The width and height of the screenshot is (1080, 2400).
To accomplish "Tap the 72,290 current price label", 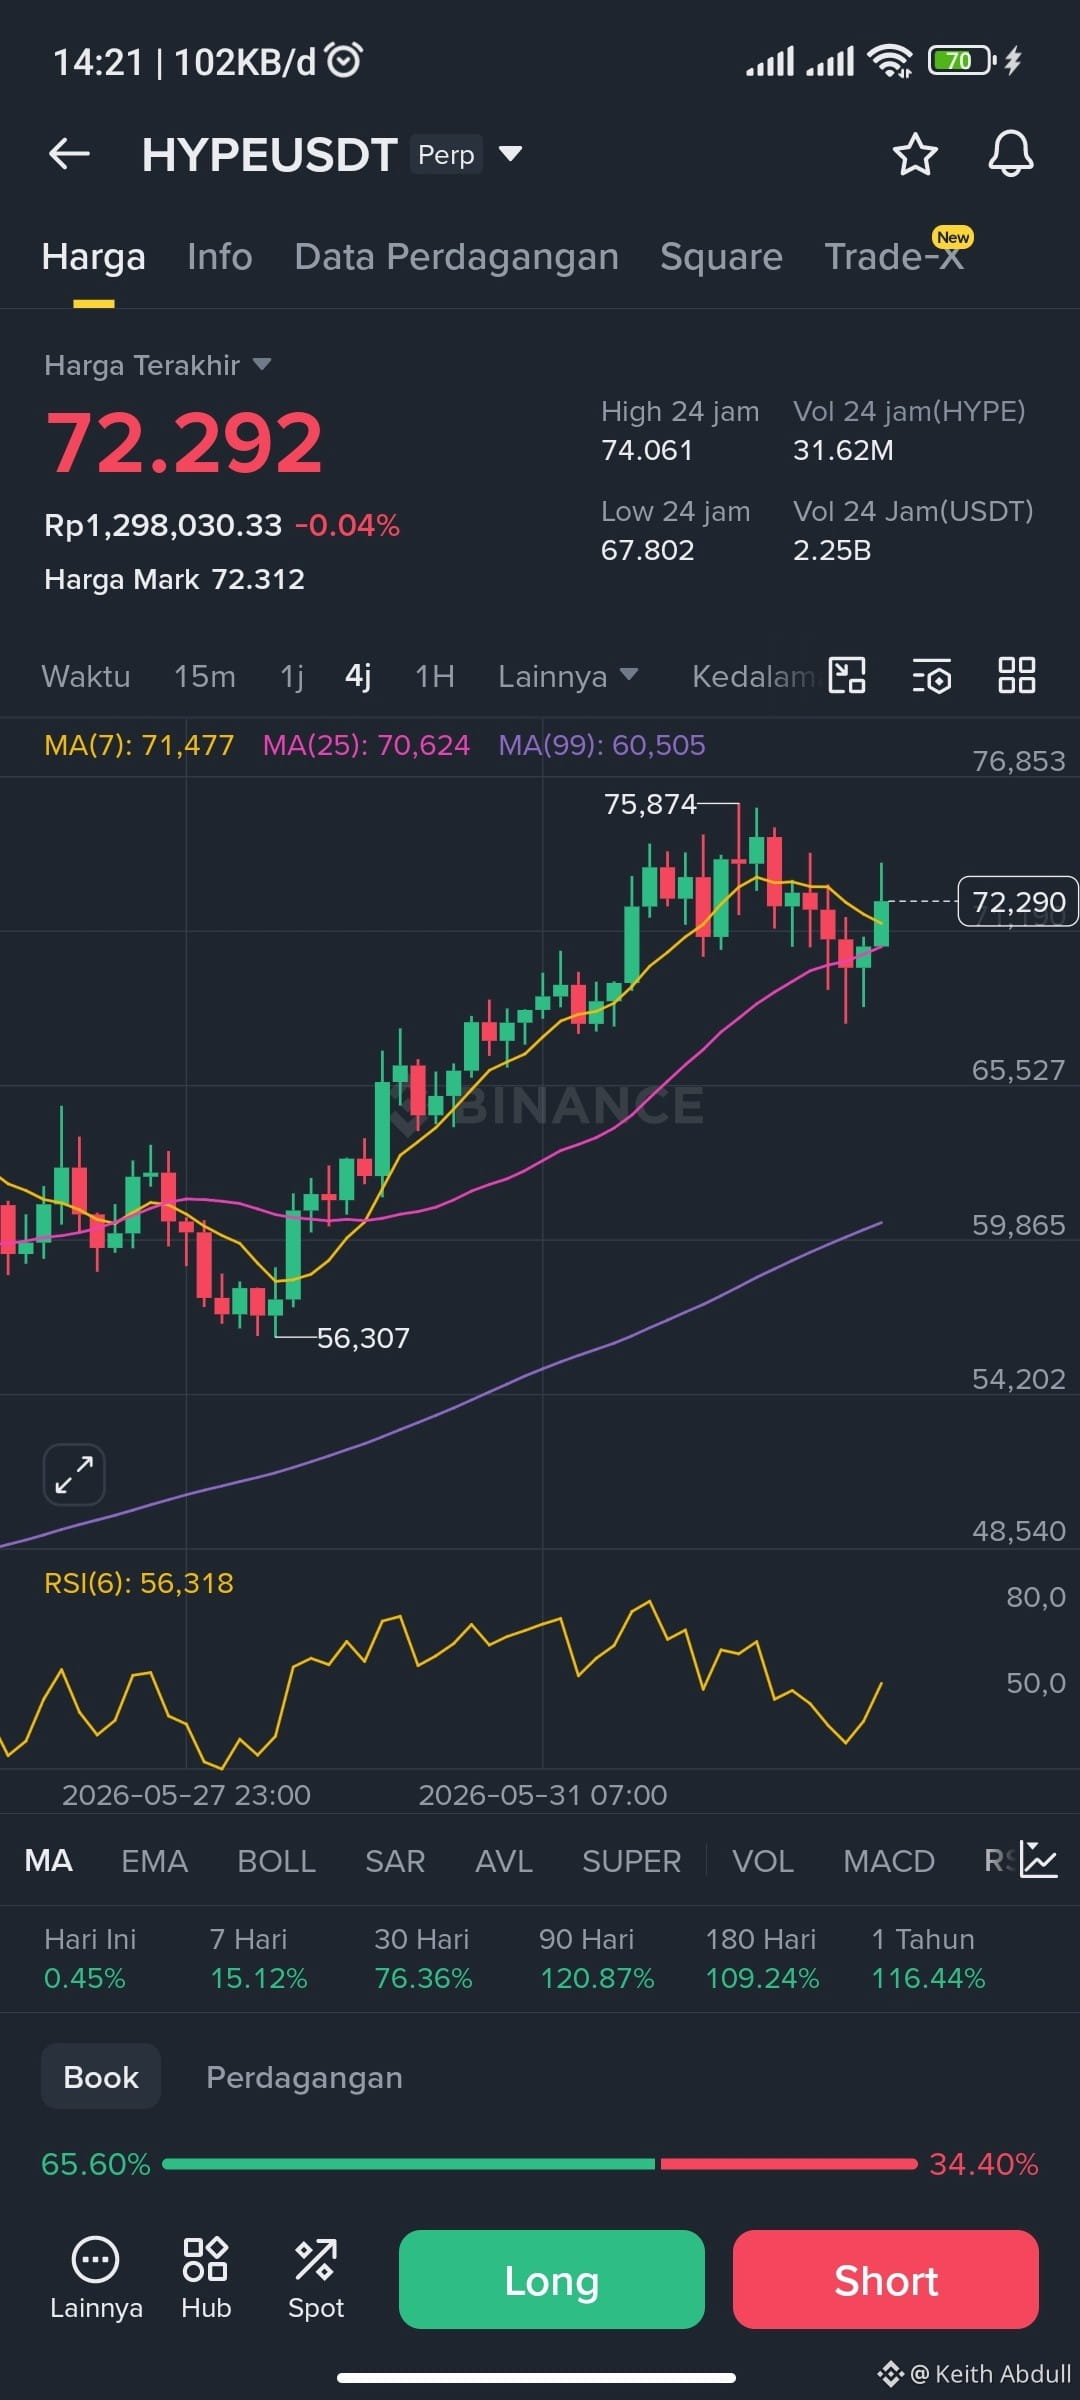I will click(1018, 902).
